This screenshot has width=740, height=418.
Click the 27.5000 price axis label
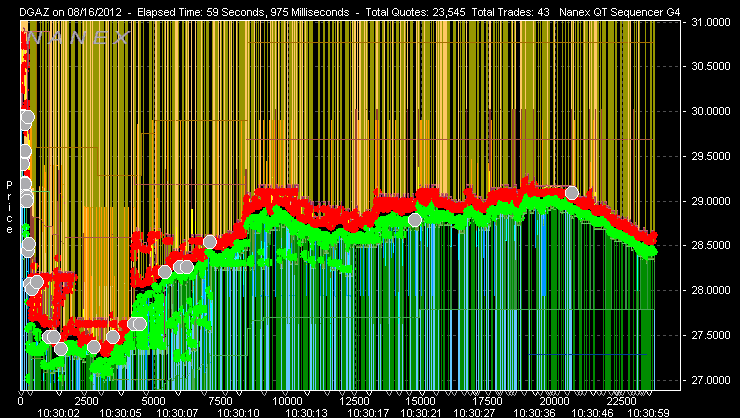(710, 335)
